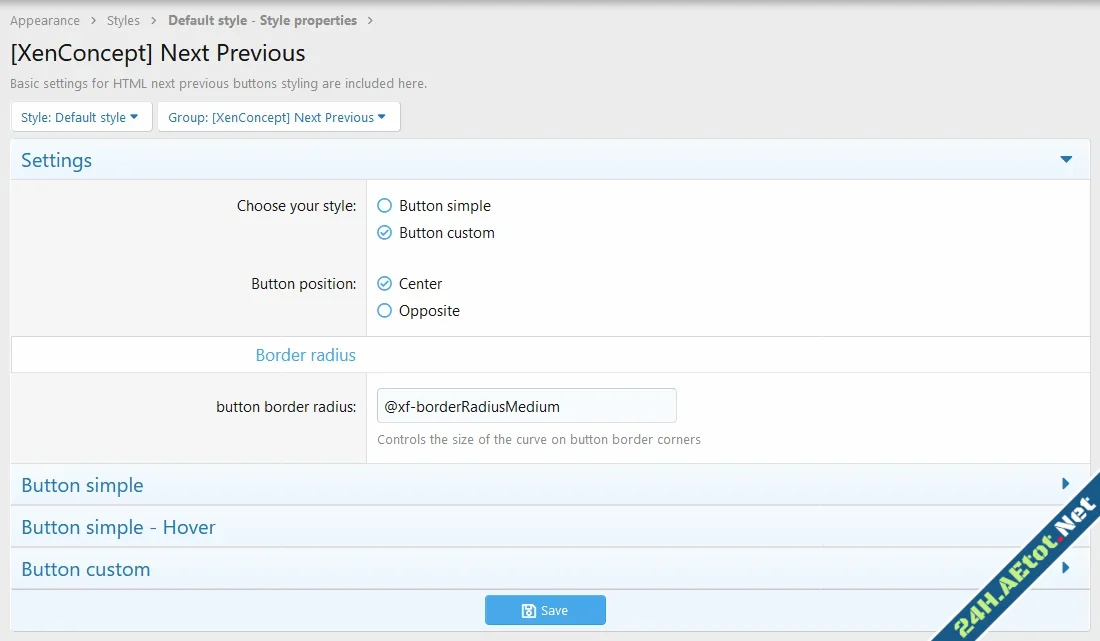Choose Opposite for button position
This screenshot has width=1100, height=641.
[x=385, y=311]
